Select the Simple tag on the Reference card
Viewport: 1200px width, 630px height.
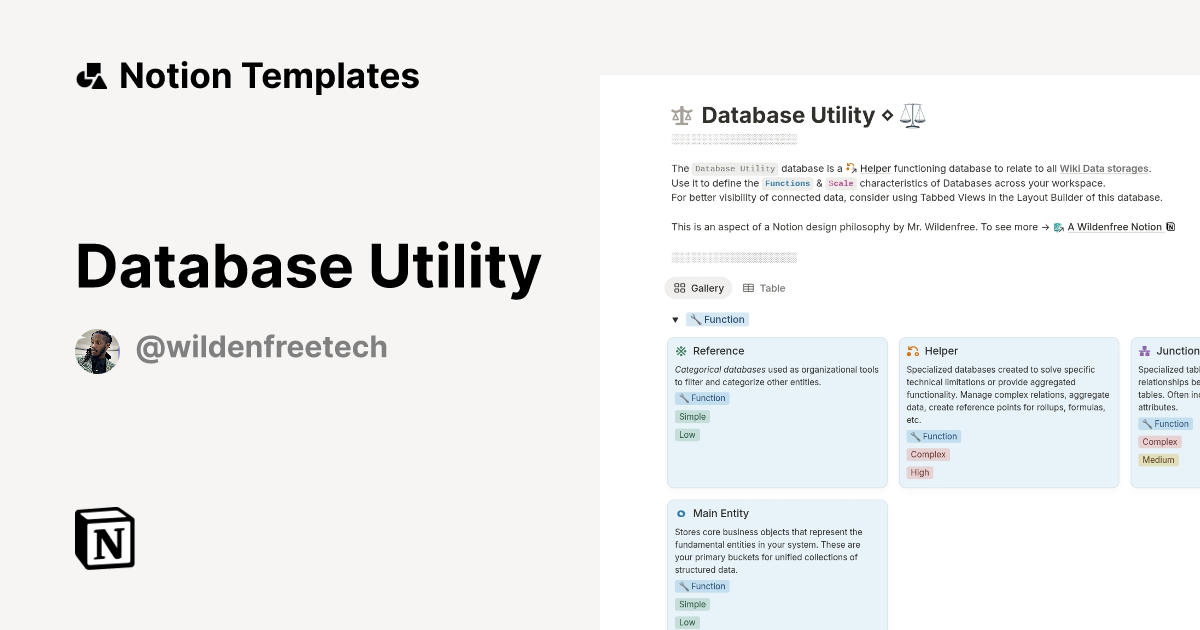[692, 416]
